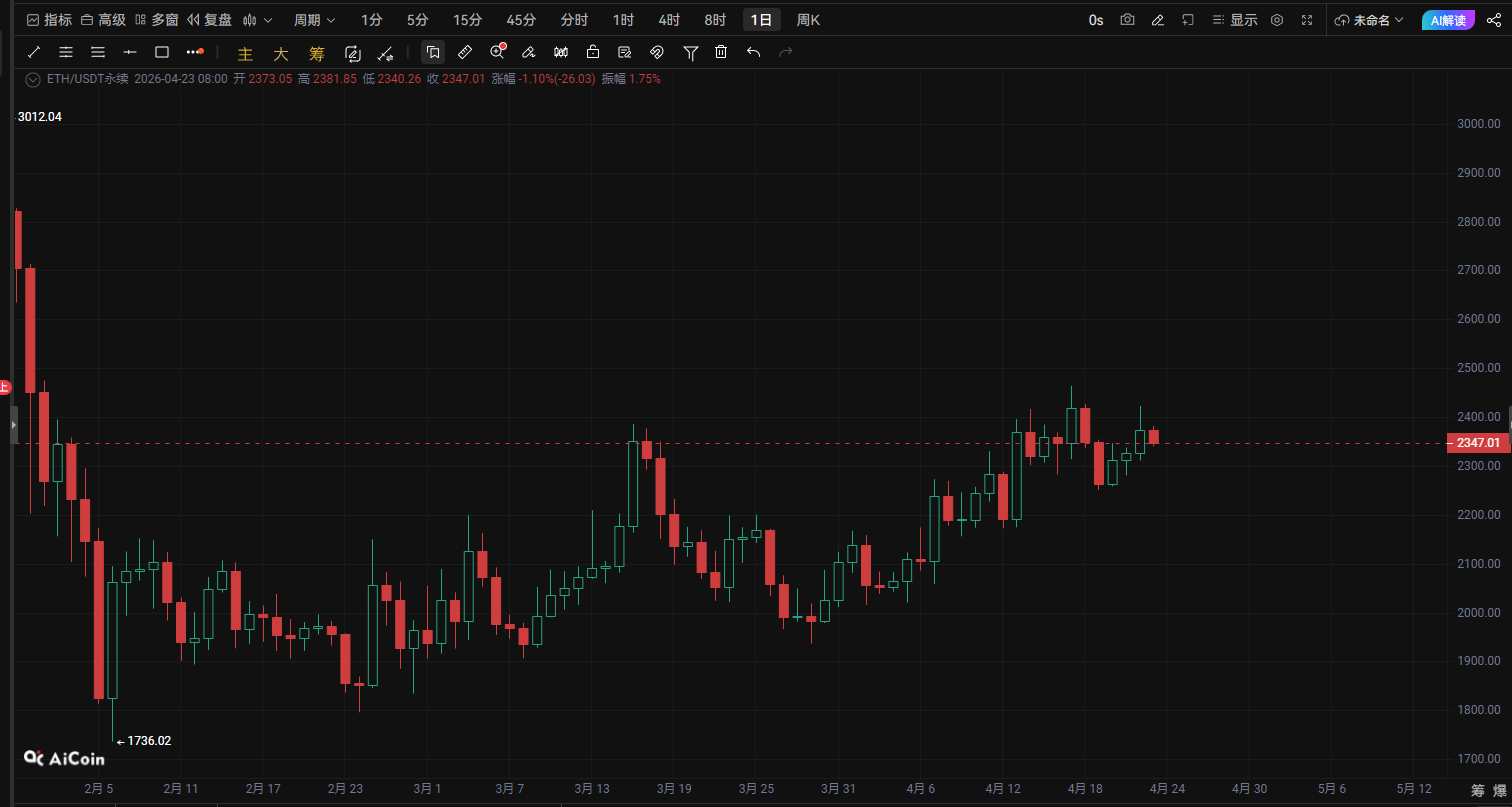
Task: Click the link chain icon in drawing toolbar
Action: pyautogui.click(x=657, y=52)
